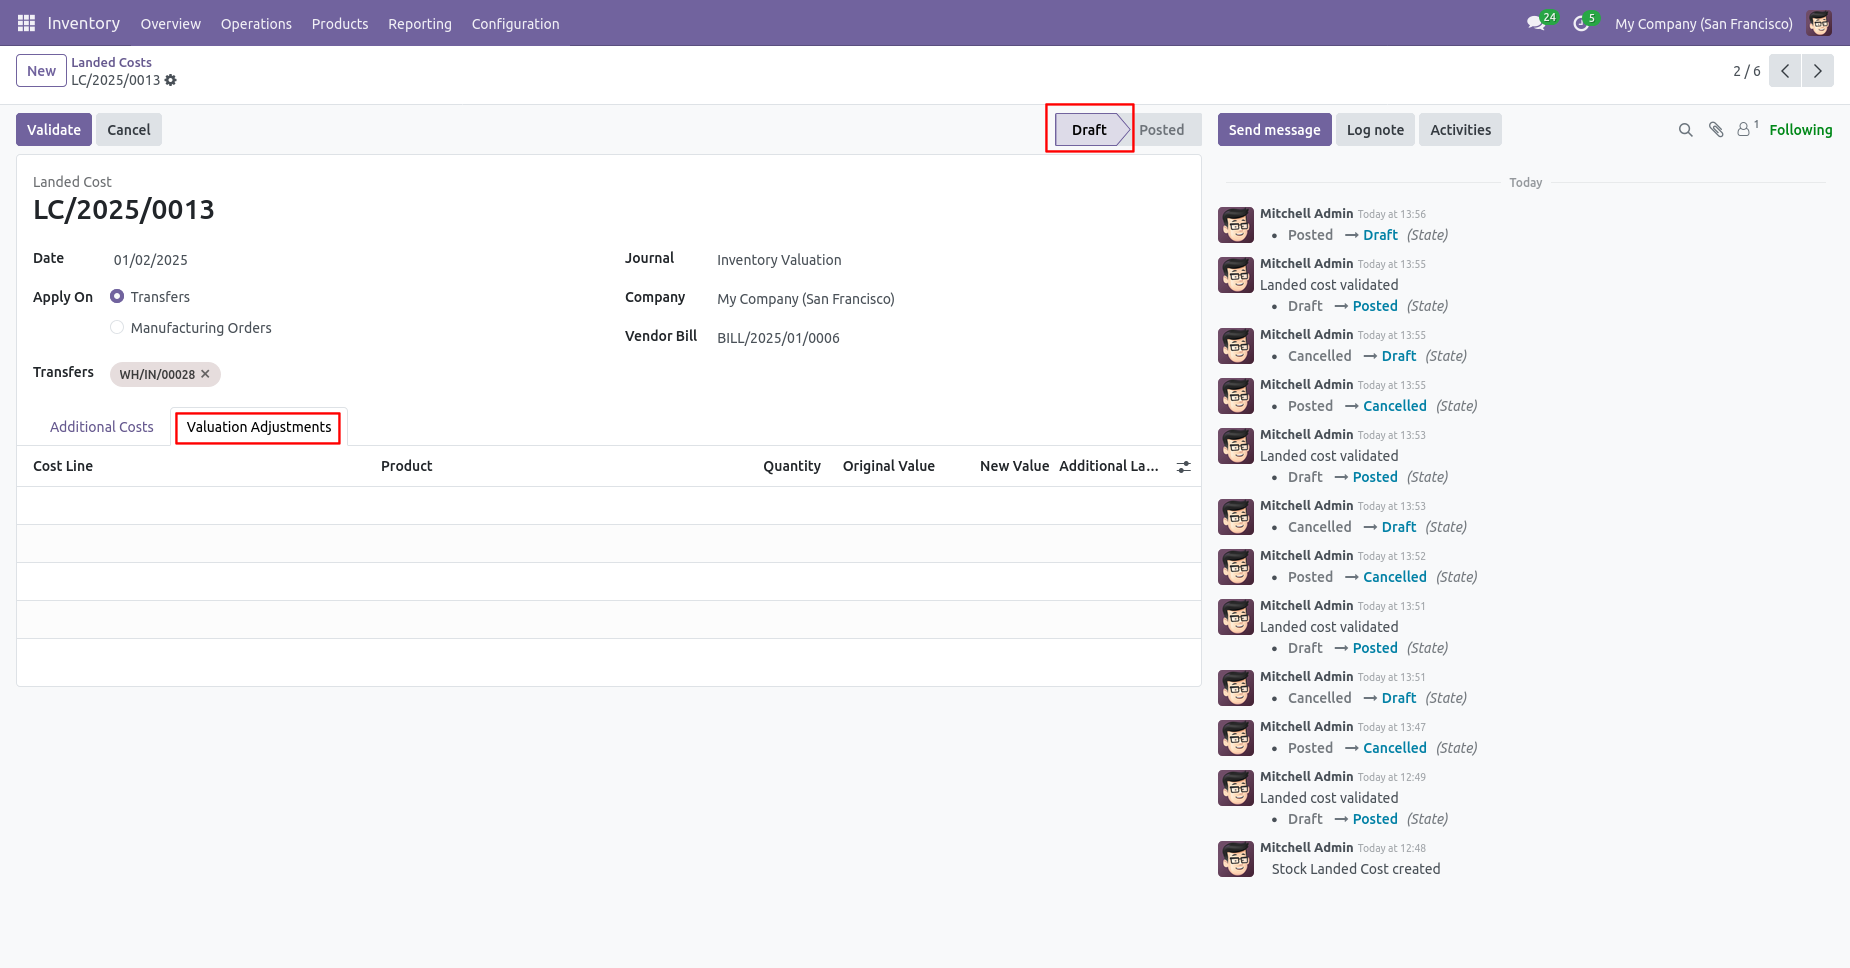The width and height of the screenshot is (1850, 968).
Task: Open the activities clock icon with badge 5
Action: 1584,22
